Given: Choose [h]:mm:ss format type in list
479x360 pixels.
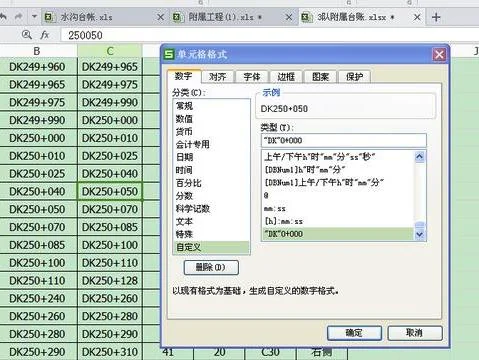Looking at the screenshot, I should pos(338,221).
